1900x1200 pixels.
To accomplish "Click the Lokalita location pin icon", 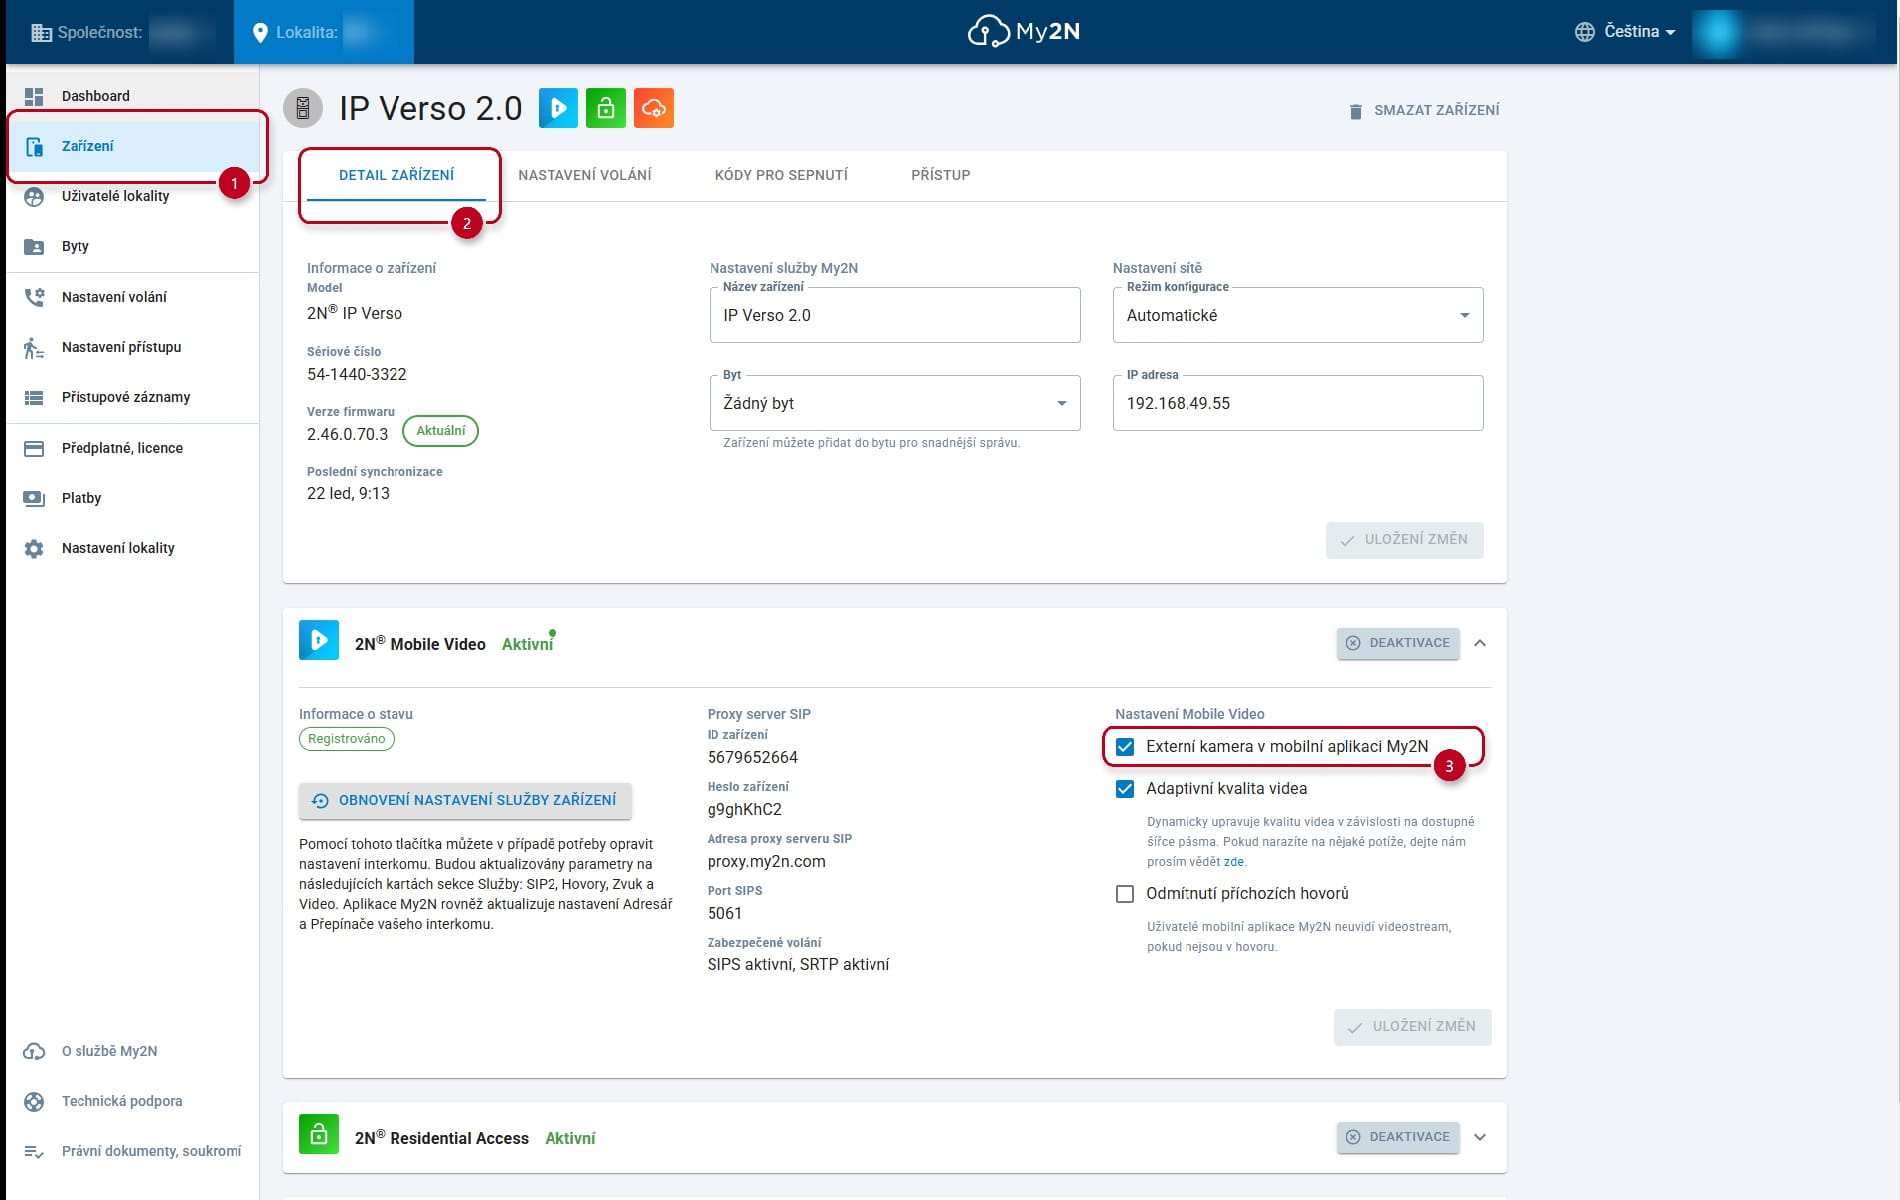I will click(260, 32).
